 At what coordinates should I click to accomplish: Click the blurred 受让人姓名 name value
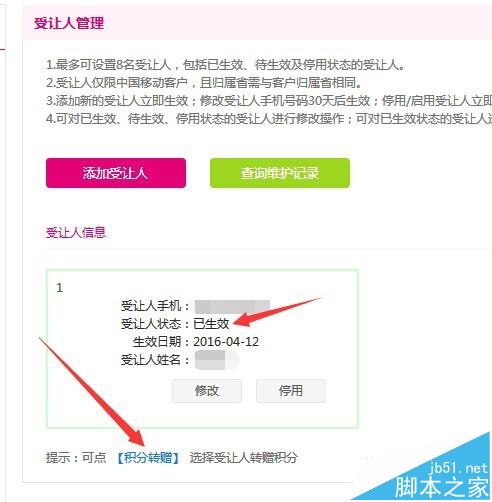(217, 360)
